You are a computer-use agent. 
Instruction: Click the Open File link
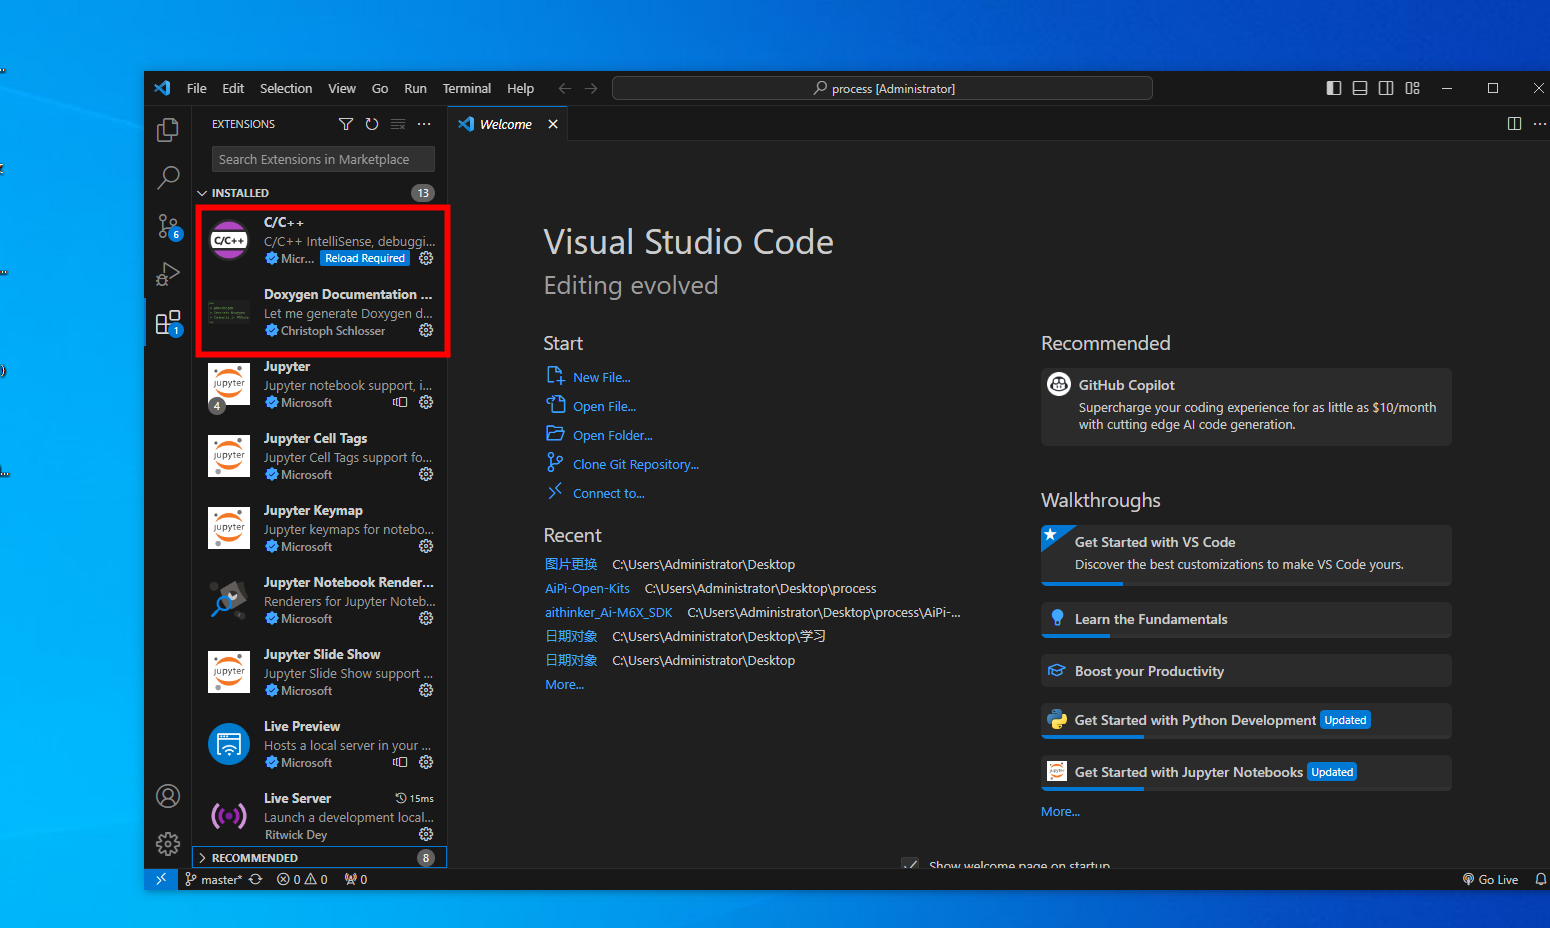(604, 406)
